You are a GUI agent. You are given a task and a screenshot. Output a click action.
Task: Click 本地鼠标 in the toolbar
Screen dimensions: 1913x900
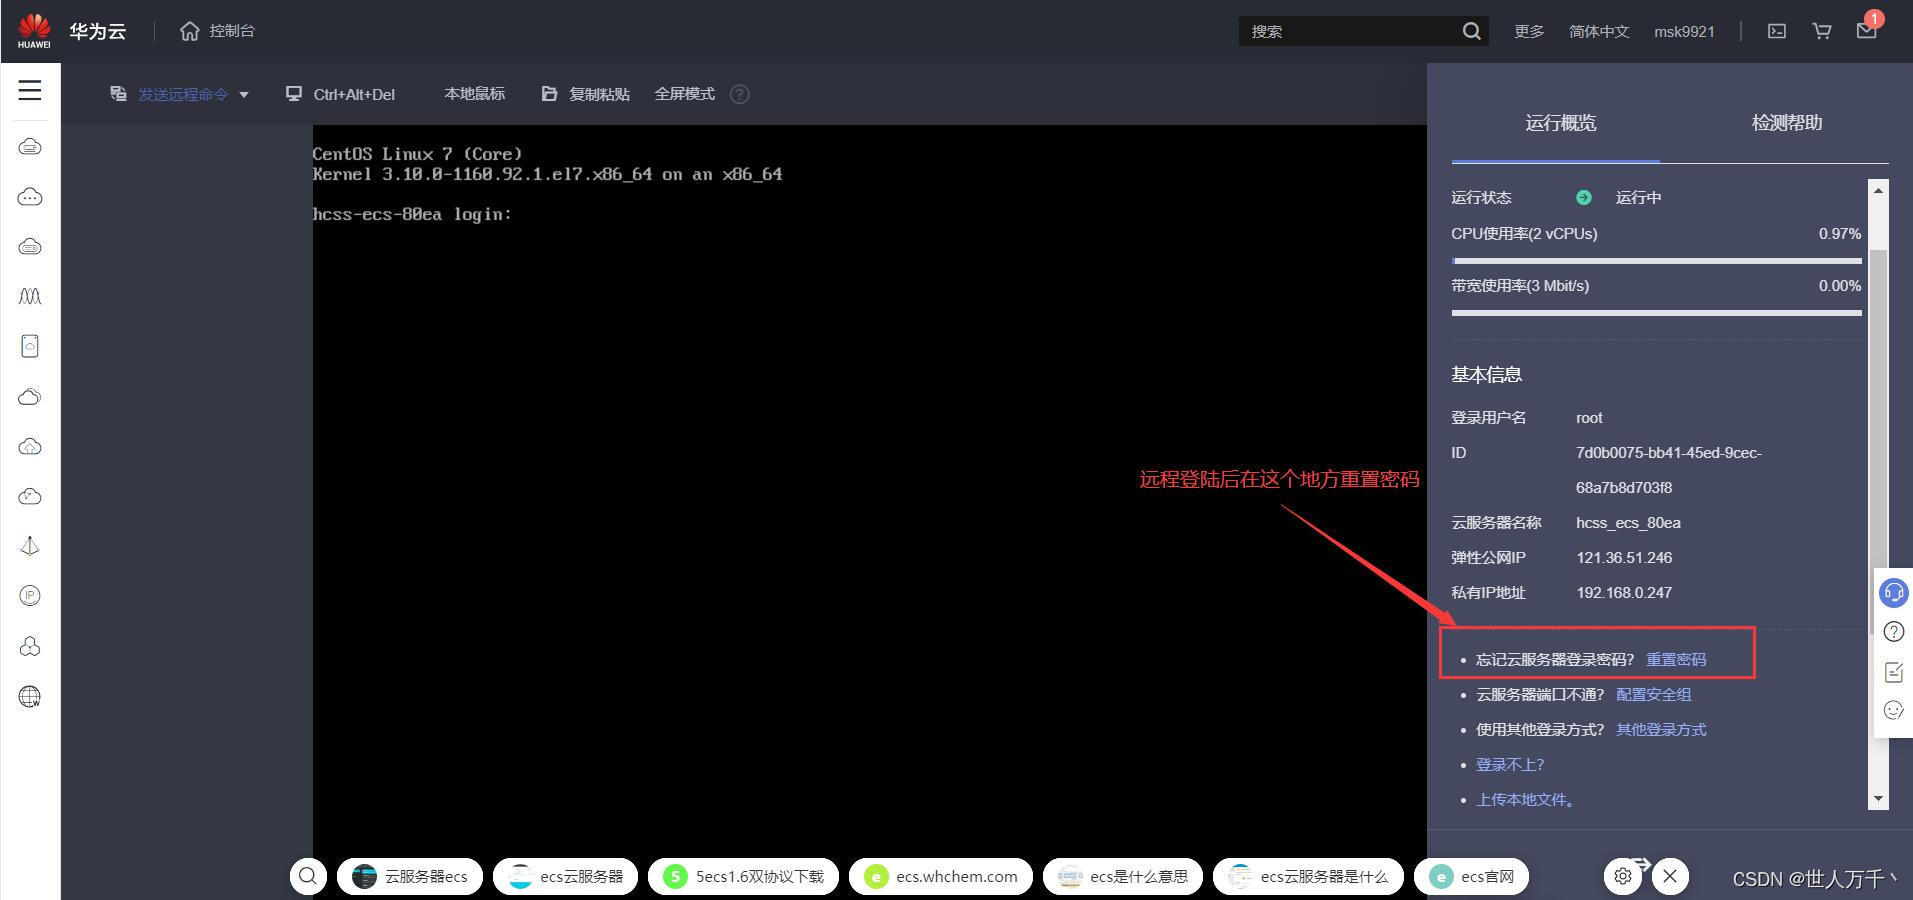point(474,94)
